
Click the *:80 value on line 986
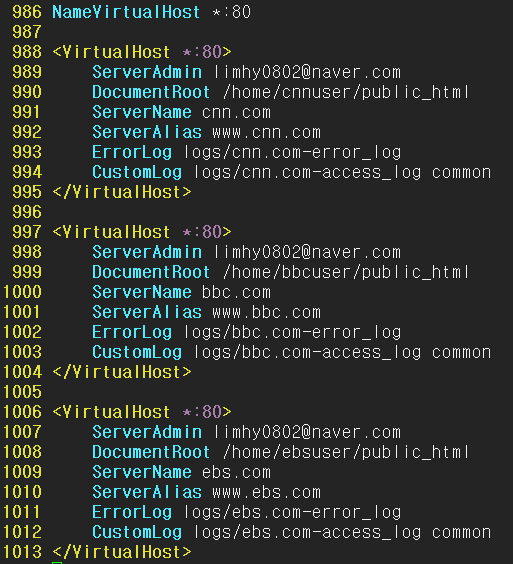[x=231, y=12]
